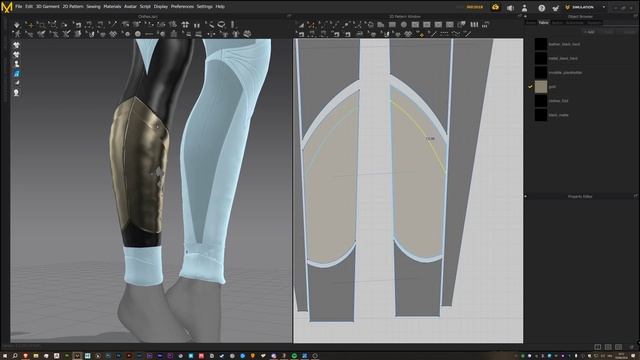Open the Settings menu
640x360 pixels.
[204, 7]
